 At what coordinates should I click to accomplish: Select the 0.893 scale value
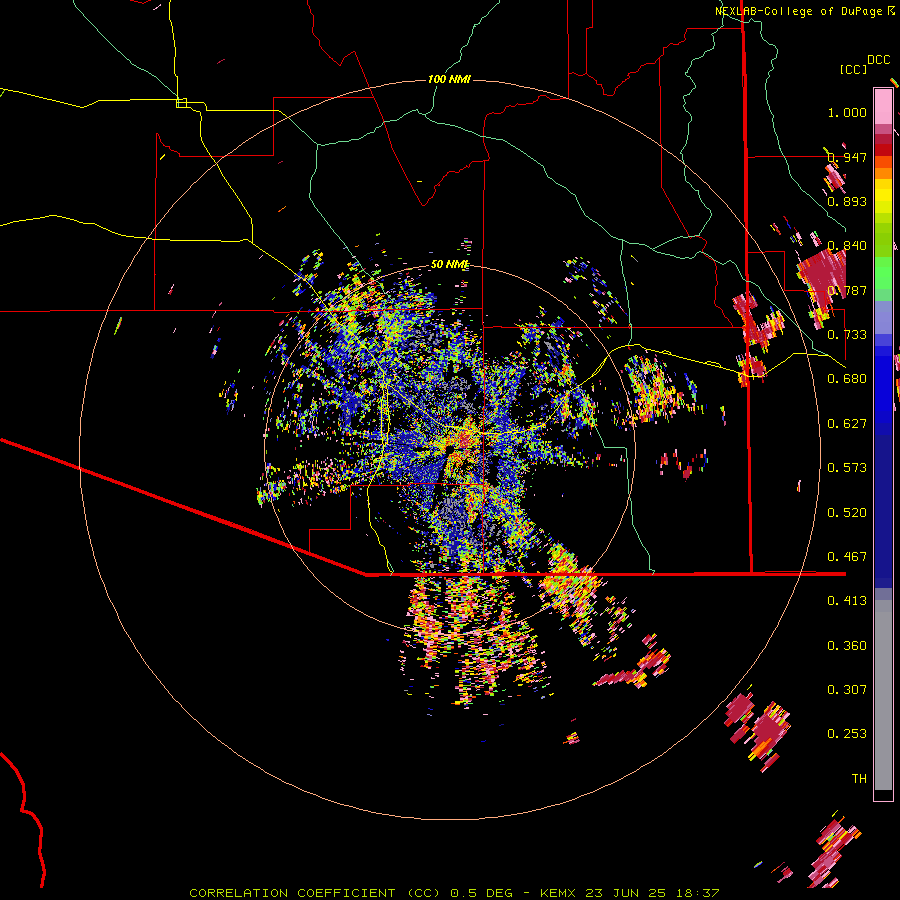pos(847,201)
